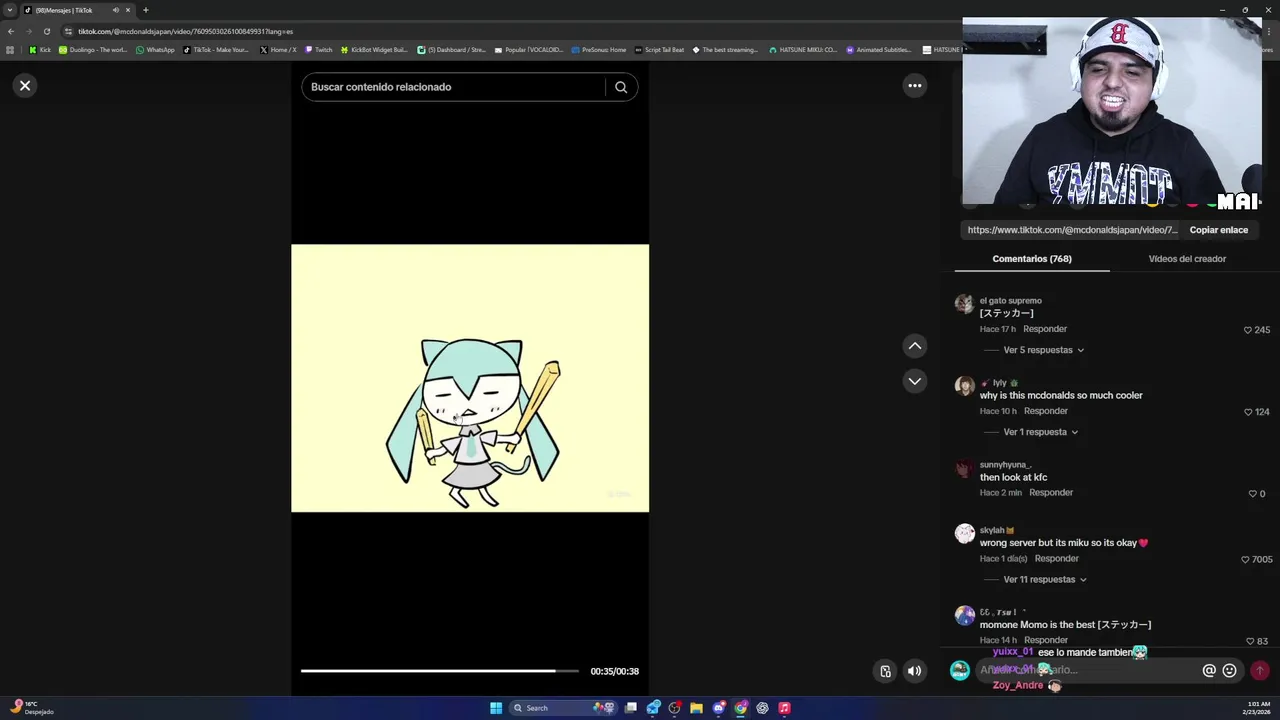Screen dimensions: 1280x720
Task: Reply to sunnyhyuna_'s comment
Action: click(x=1051, y=493)
